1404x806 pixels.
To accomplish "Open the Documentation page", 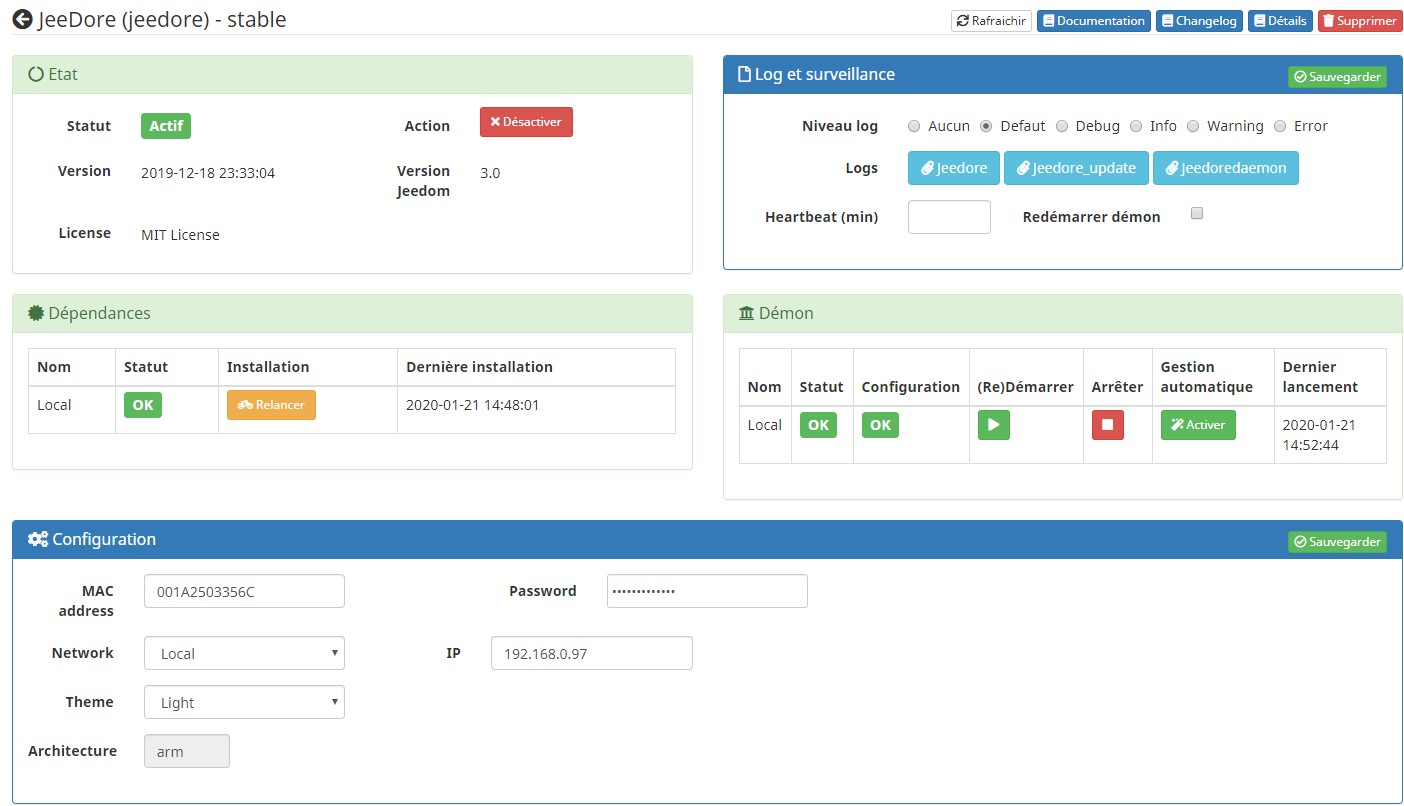I will pyautogui.click(x=1092, y=21).
